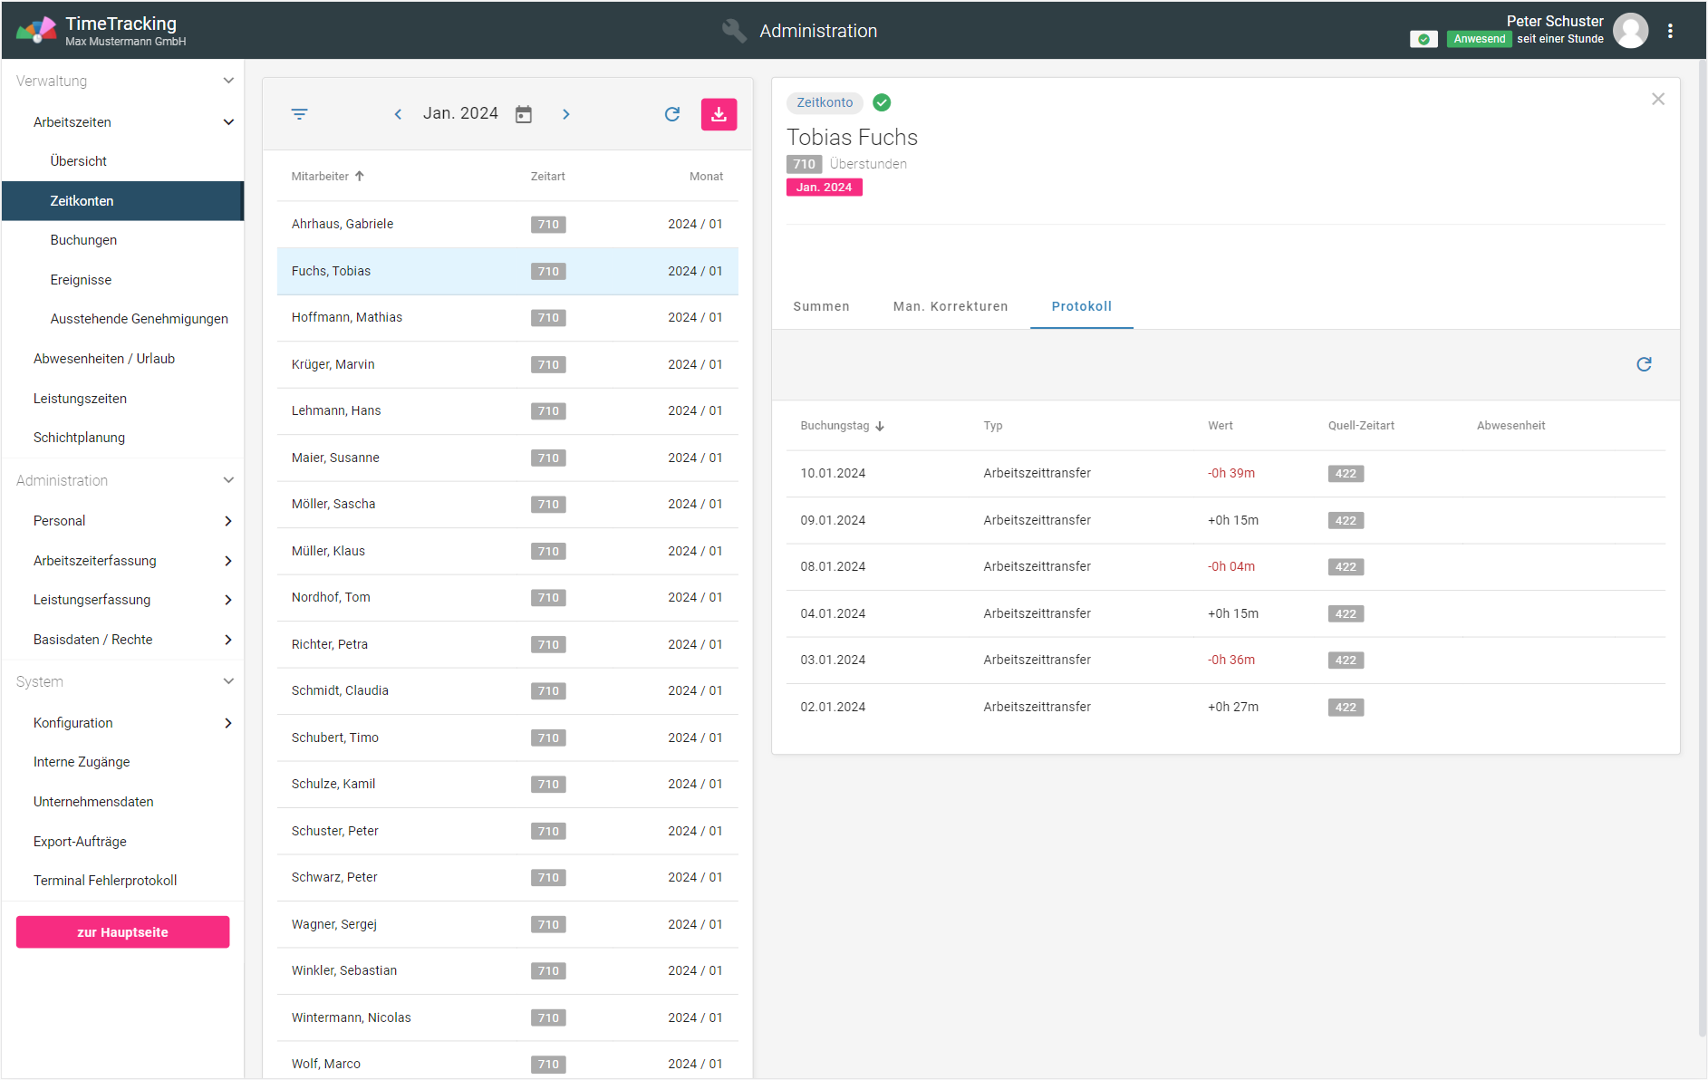Open the filter options icon
The height and width of the screenshot is (1080, 1708).
[x=299, y=114]
